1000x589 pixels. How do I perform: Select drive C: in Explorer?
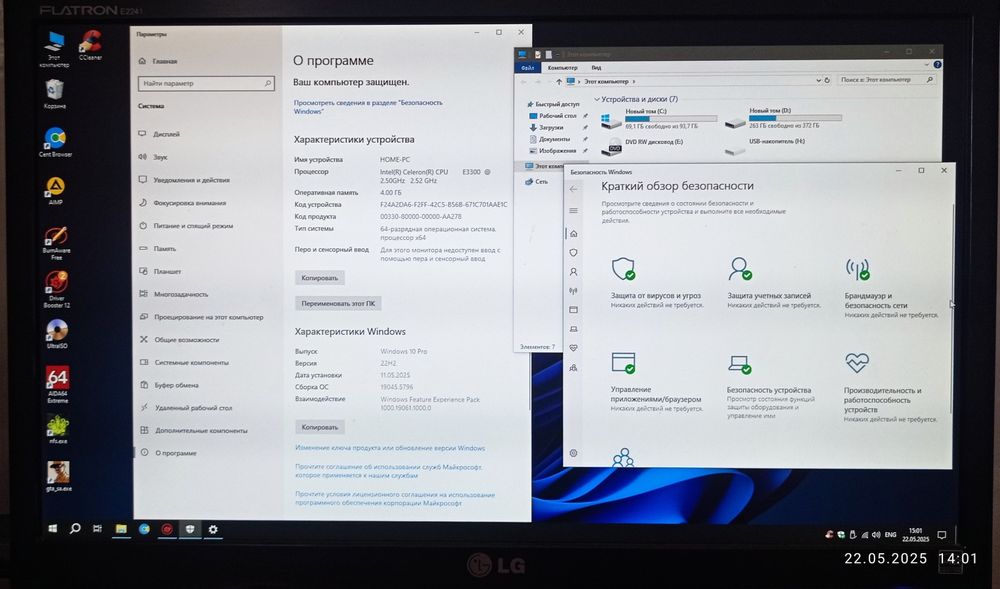[x=659, y=119]
